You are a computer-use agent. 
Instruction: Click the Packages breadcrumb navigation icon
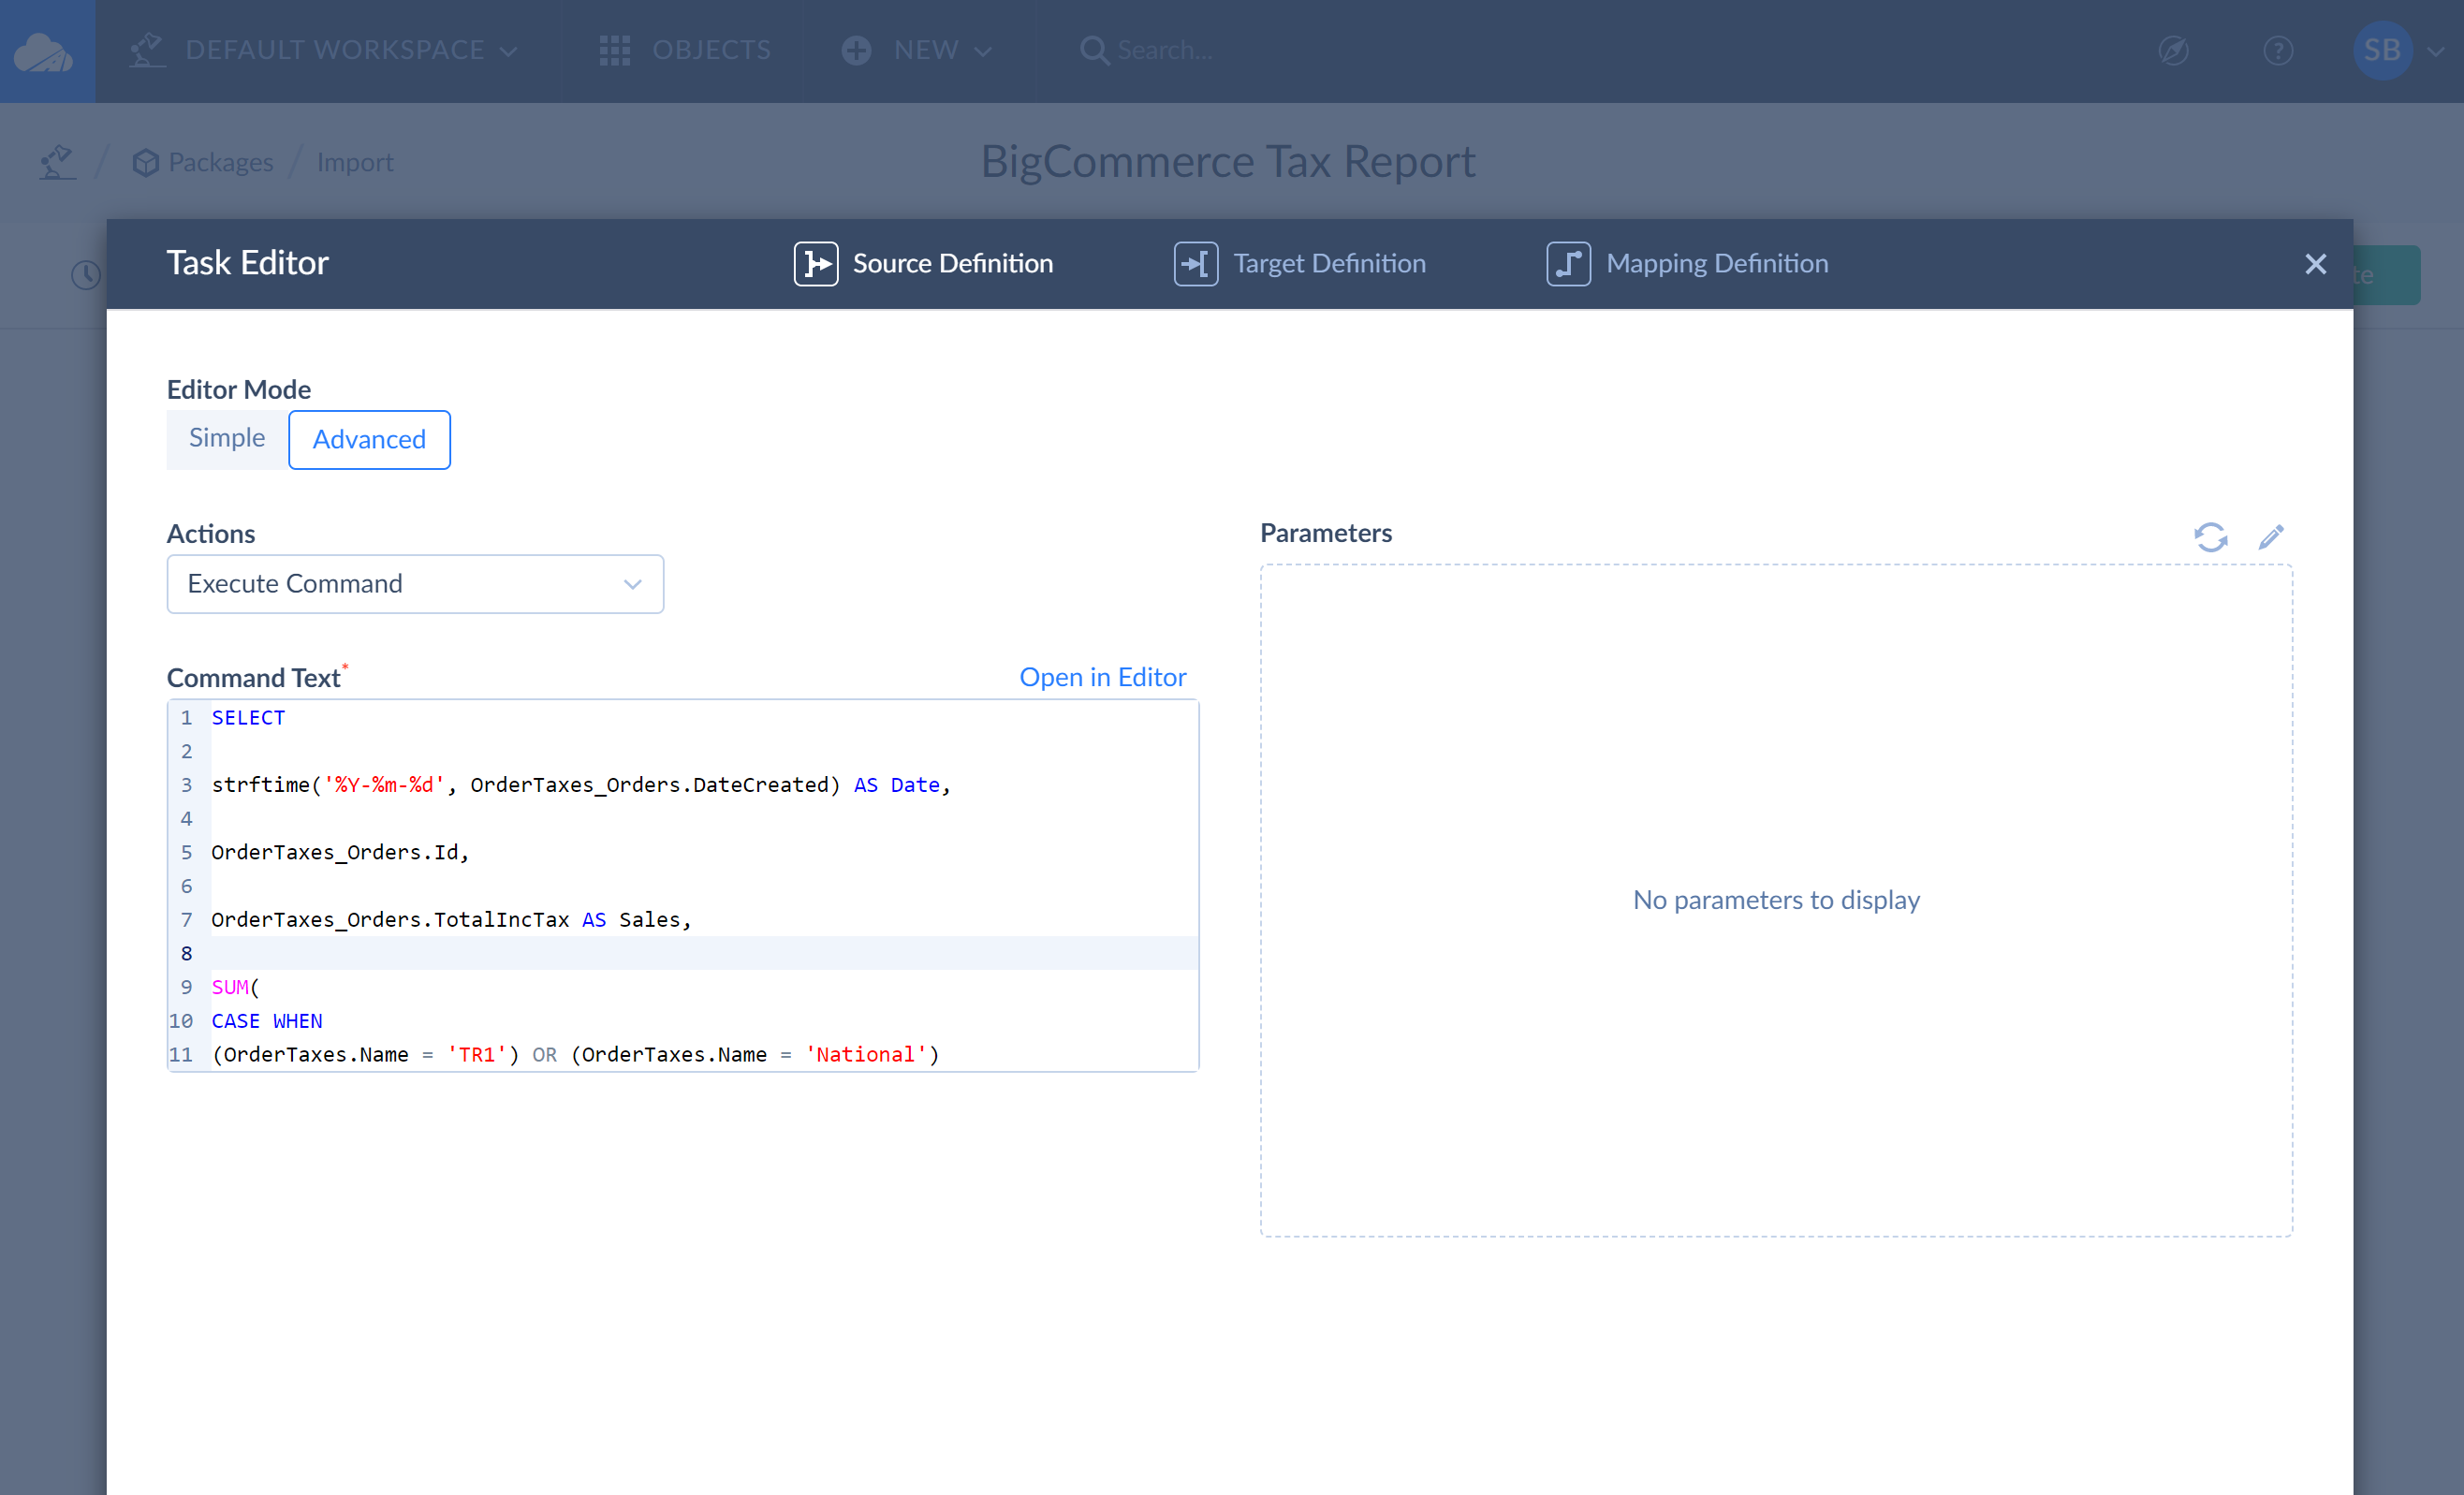pyautogui.click(x=144, y=162)
